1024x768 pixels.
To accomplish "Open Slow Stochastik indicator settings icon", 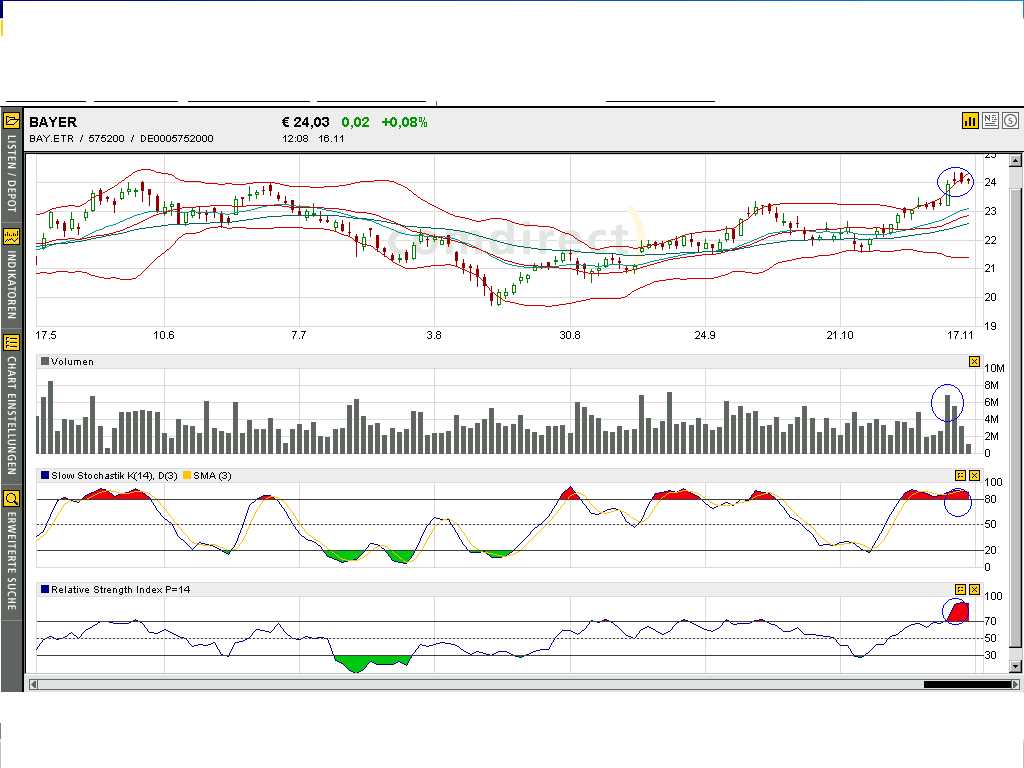I will point(960,475).
